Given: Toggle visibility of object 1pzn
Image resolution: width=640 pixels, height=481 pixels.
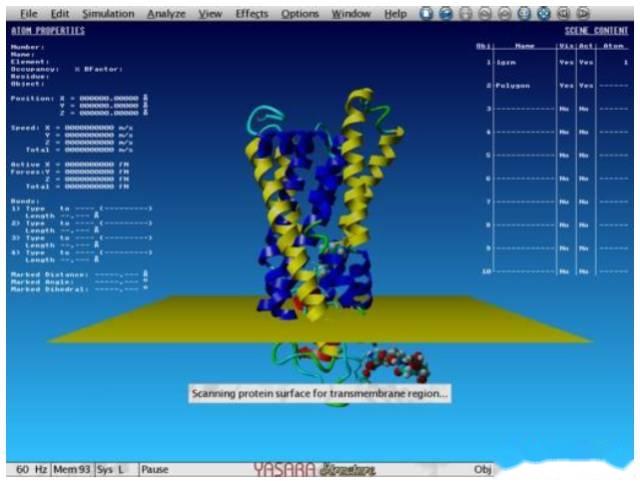Looking at the screenshot, I should click(x=566, y=62).
